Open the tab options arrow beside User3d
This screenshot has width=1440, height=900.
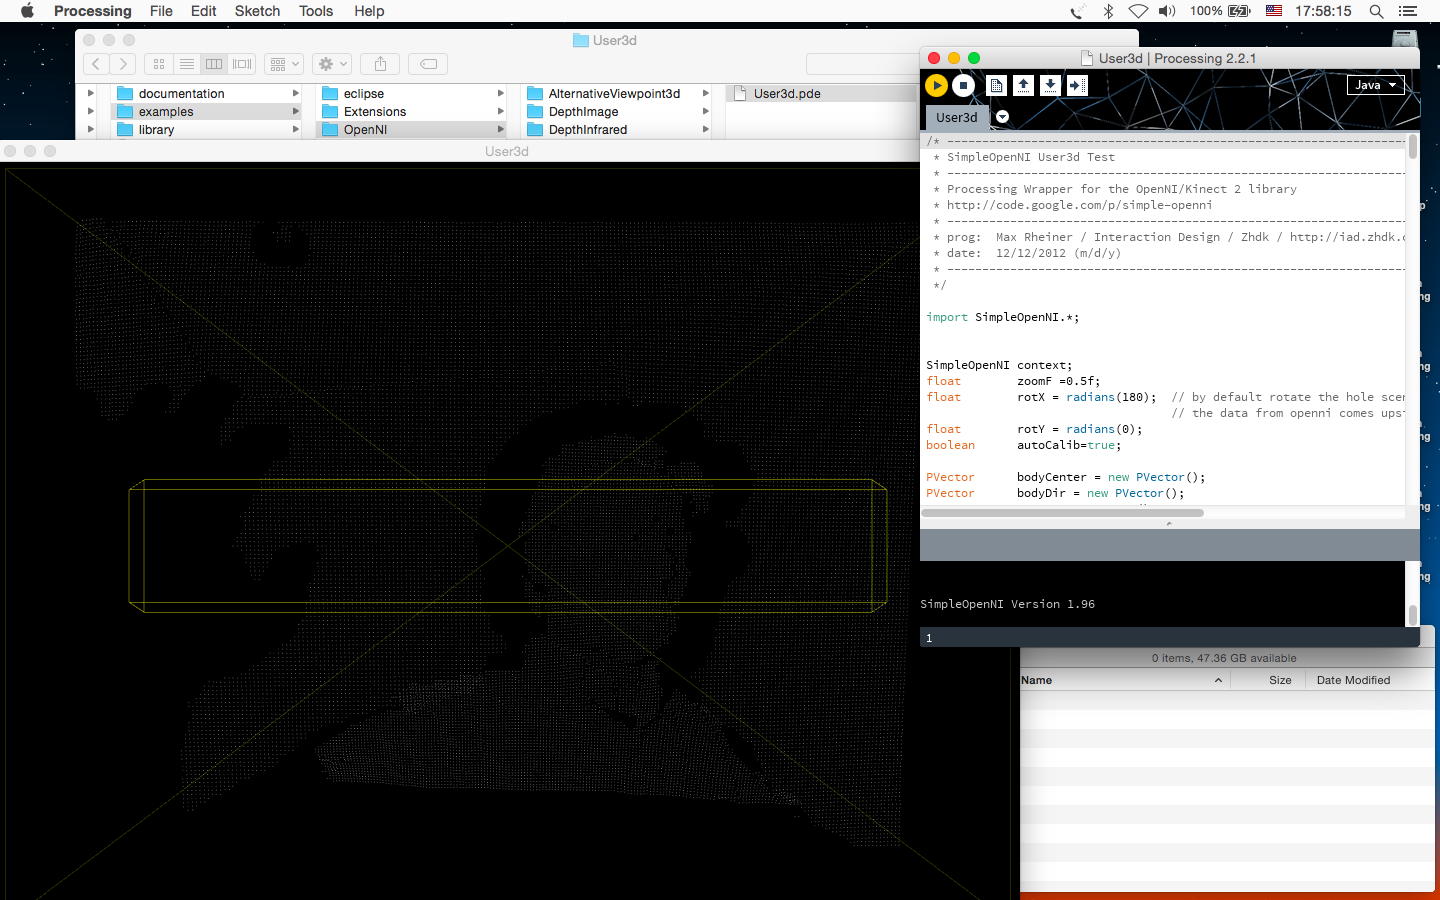coord(1002,117)
